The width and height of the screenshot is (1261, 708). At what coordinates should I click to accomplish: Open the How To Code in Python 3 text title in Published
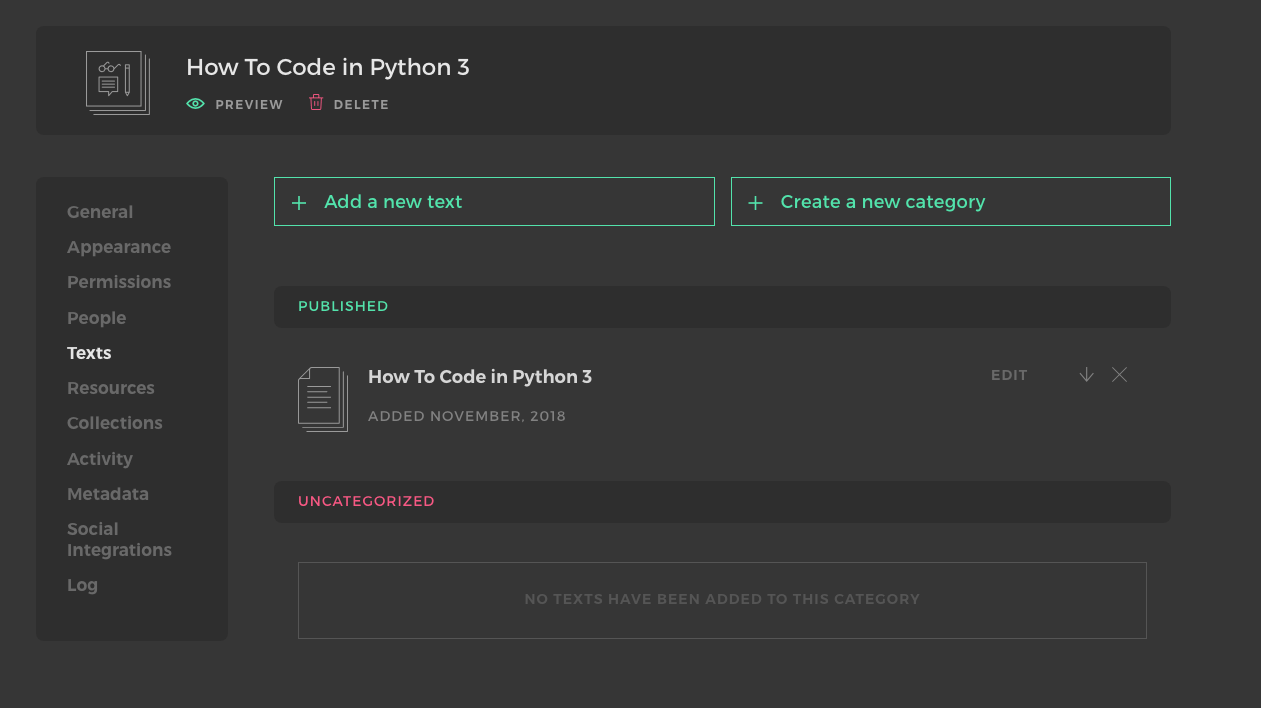coord(480,377)
